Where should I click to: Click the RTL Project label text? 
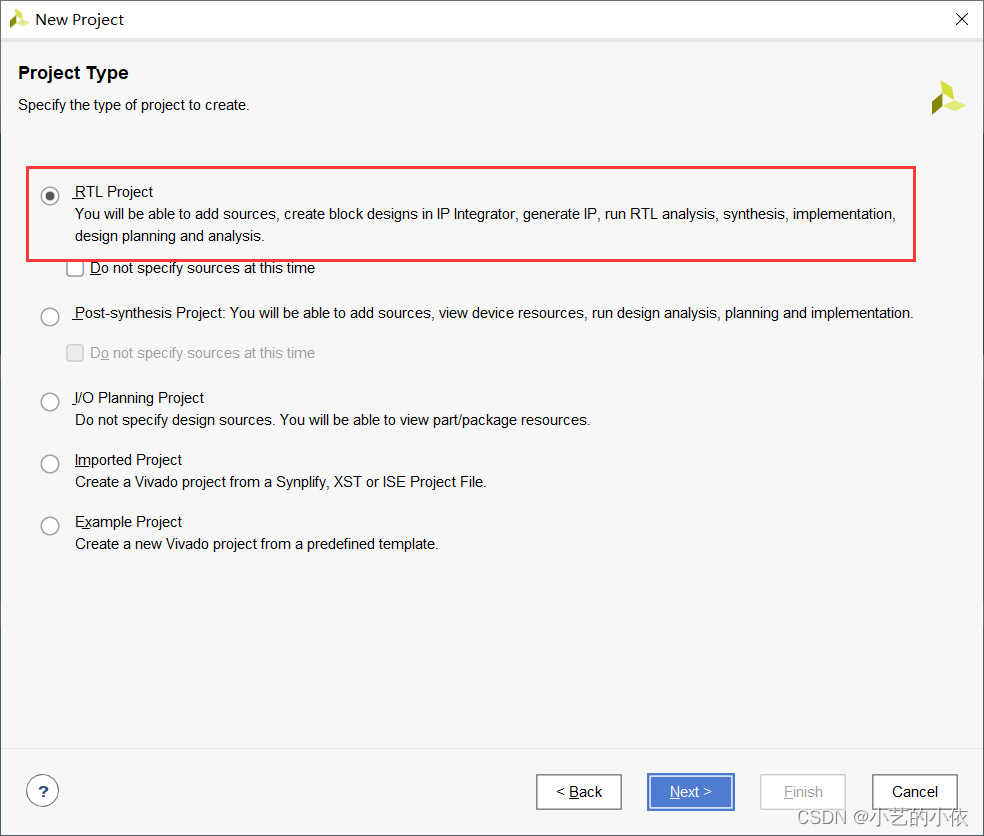point(114,192)
